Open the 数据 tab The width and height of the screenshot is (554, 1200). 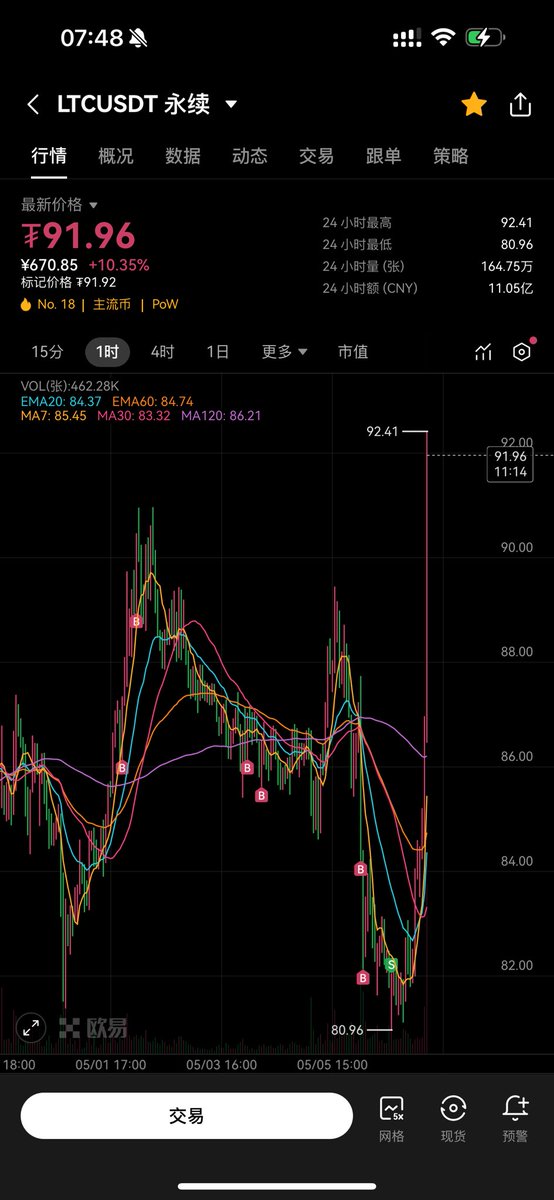(182, 156)
